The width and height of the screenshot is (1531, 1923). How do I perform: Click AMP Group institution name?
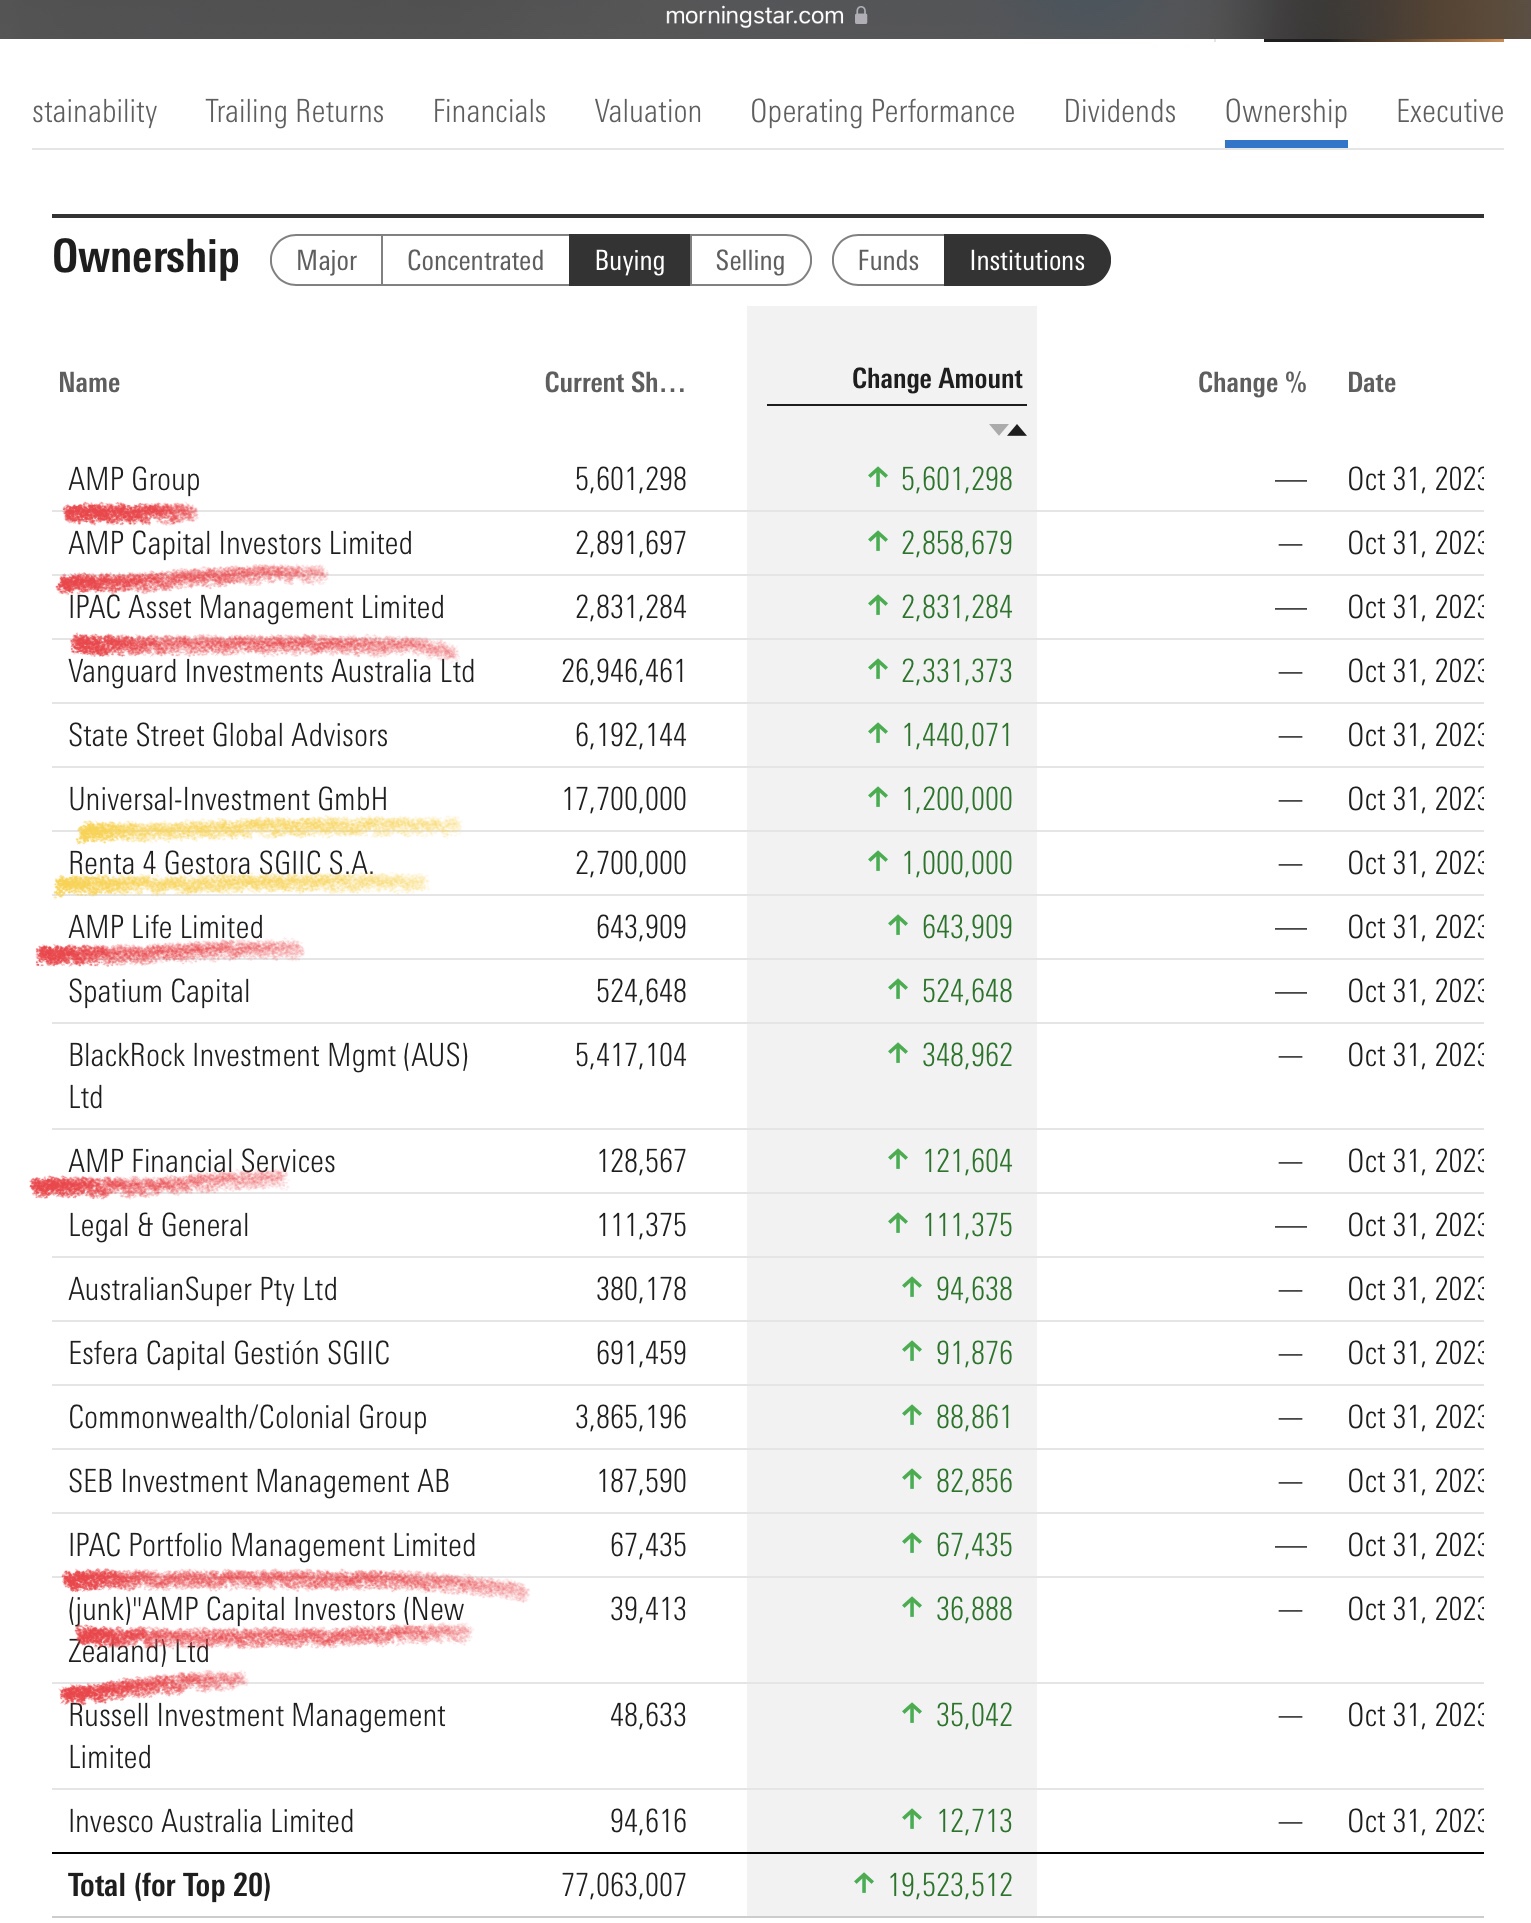[x=134, y=479]
